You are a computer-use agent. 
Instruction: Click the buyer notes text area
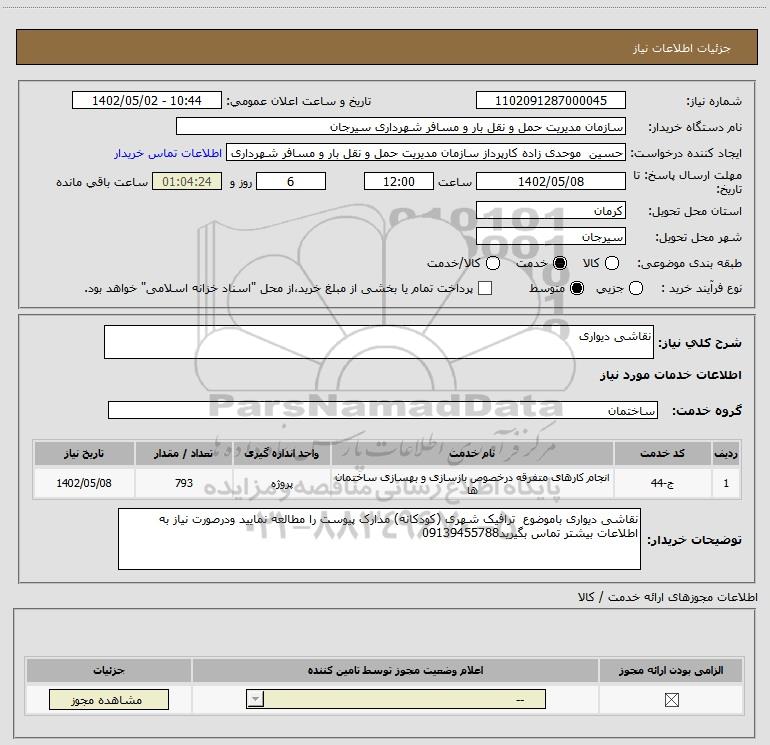coord(379,539)
